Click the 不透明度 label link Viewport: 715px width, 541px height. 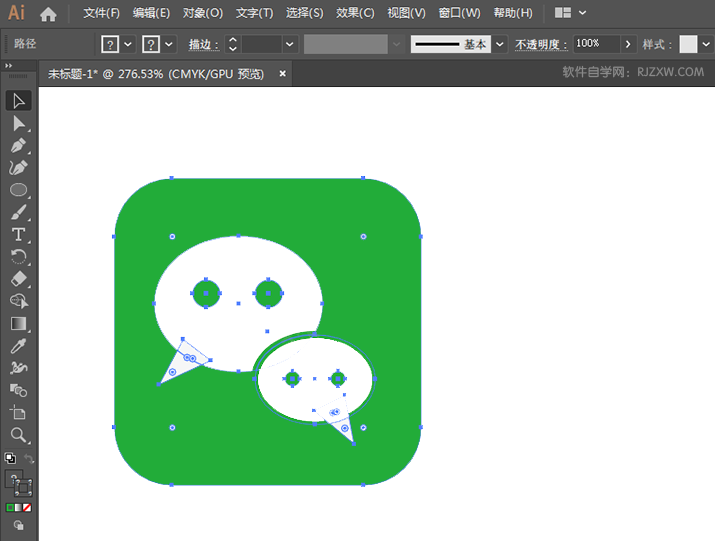point(540,45)
